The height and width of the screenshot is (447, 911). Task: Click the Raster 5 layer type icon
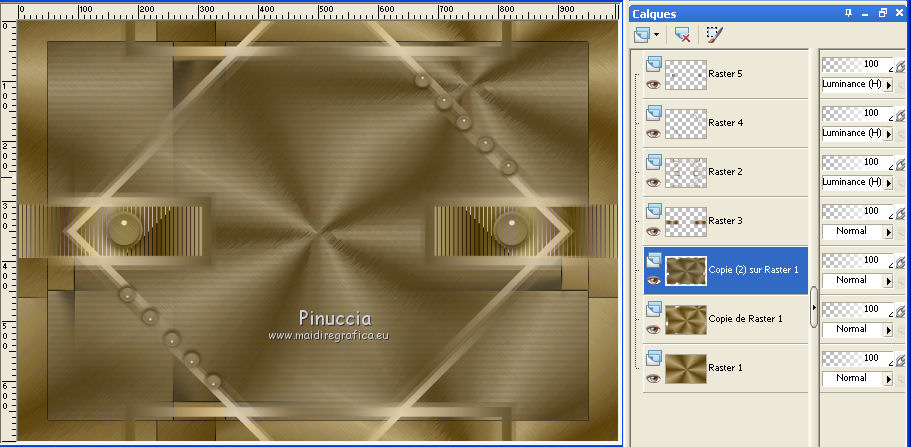tap(654, 63)
